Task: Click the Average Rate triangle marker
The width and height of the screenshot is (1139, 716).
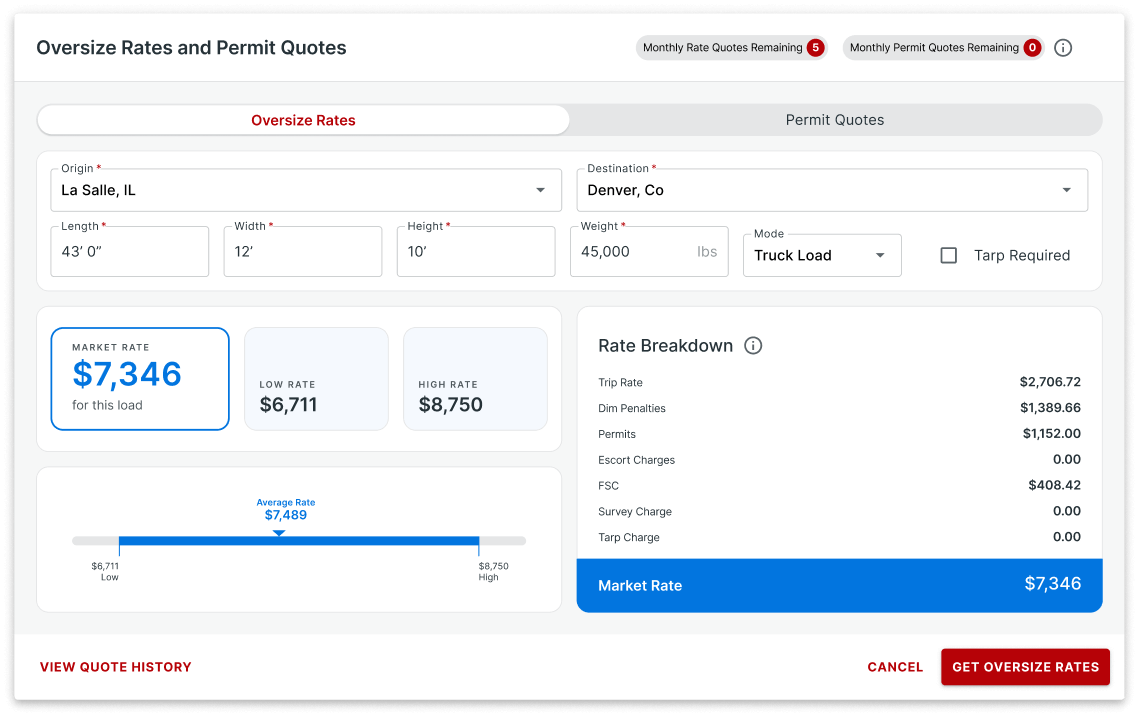Action: coord(279,532)
